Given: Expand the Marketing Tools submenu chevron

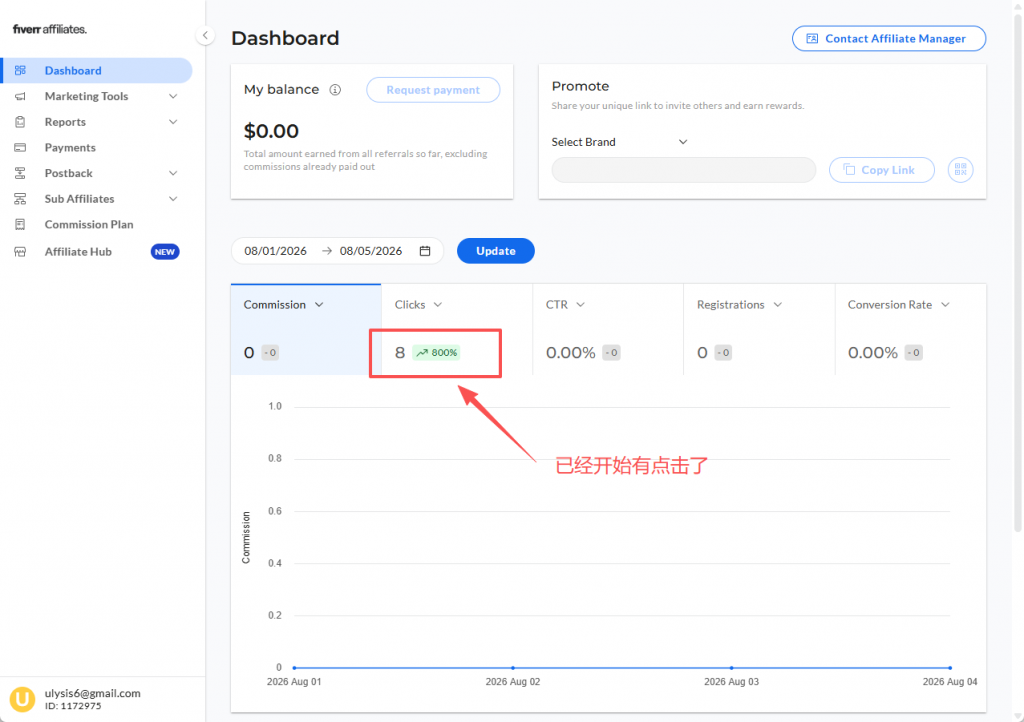Looking at the screenshot, I should pos(173,96).
